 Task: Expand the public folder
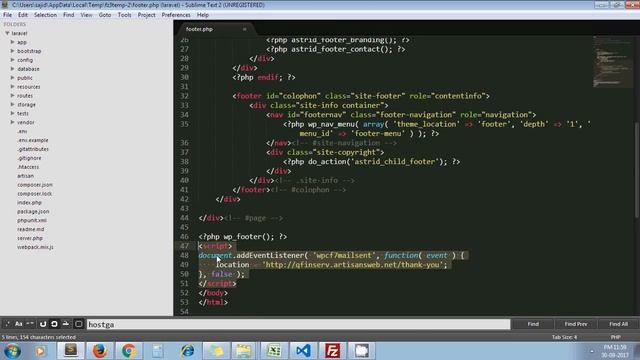point(13,78)
